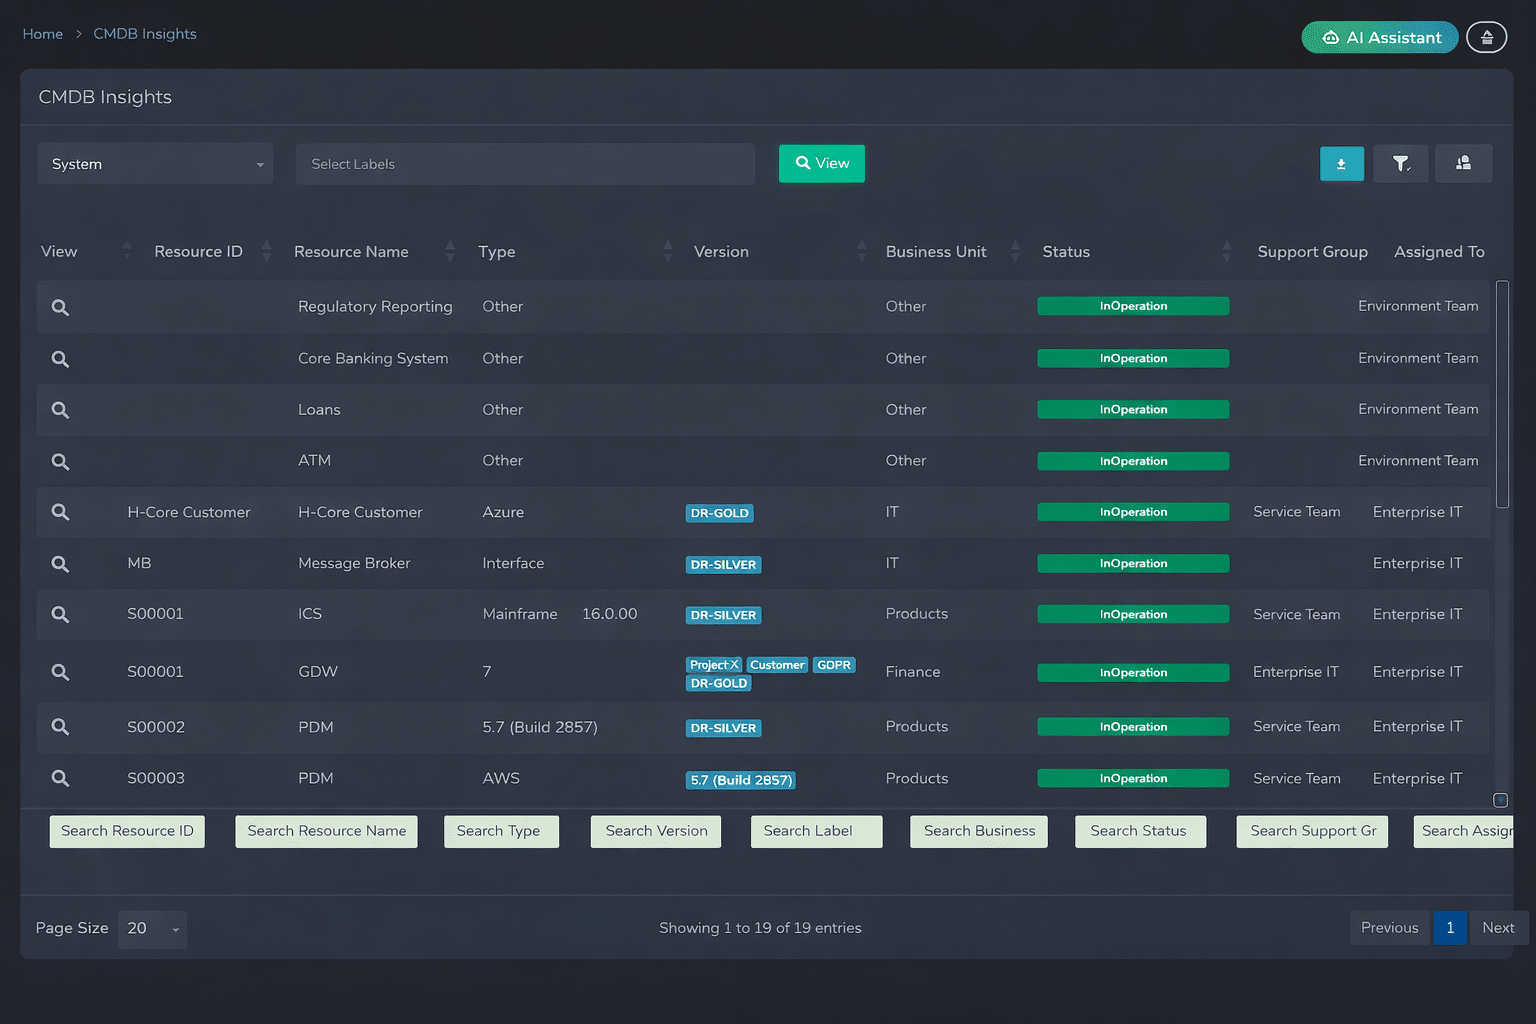Open the filter funnel icon button
The width and height of the screenshot is (1536, 1024).
tap(1400, 164)
